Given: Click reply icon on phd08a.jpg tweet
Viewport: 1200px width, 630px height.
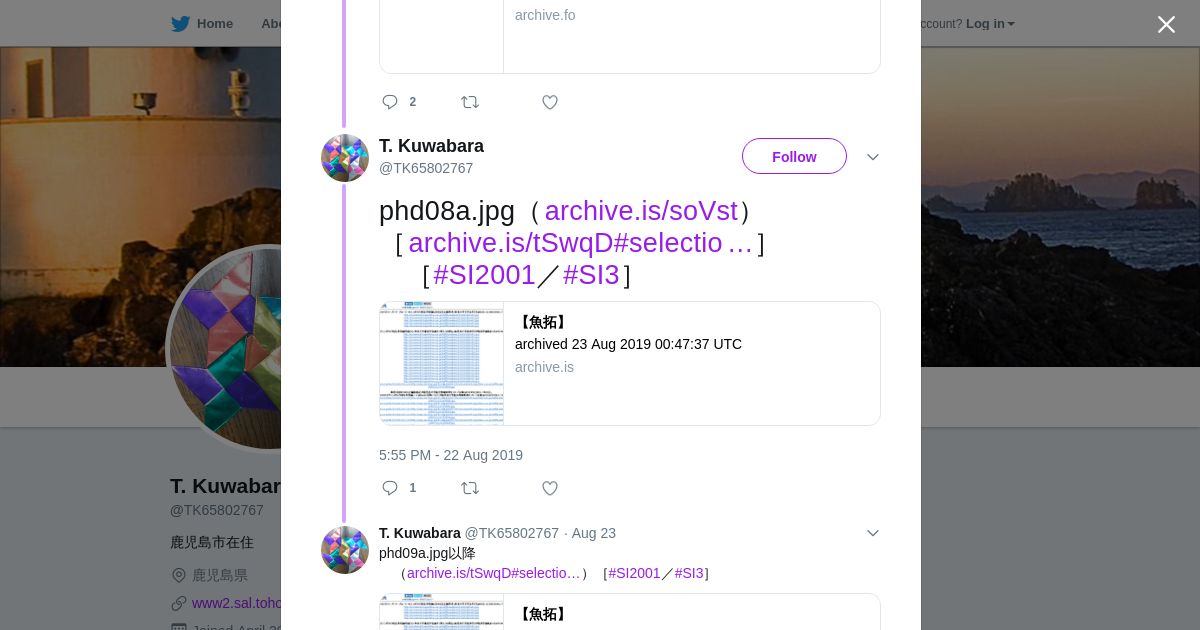Looking at the screenshot, I should 390,488.
